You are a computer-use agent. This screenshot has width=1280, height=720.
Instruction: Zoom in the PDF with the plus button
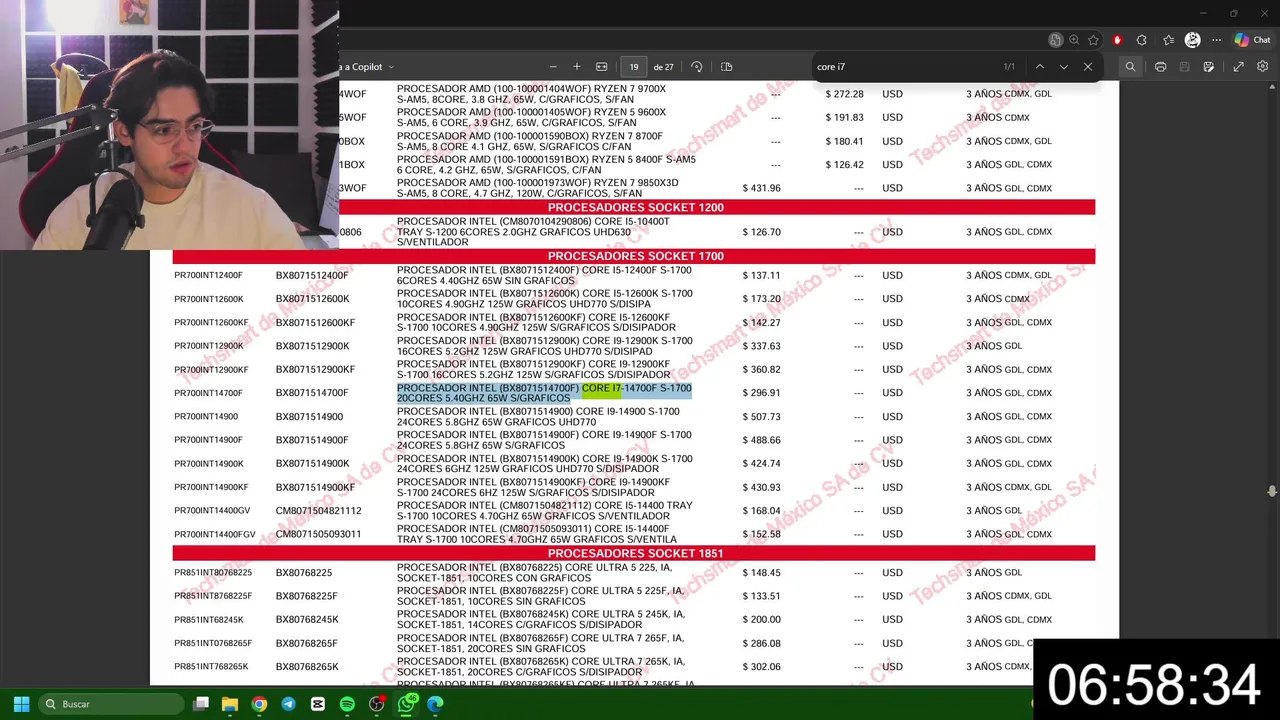tap(577, 67)
